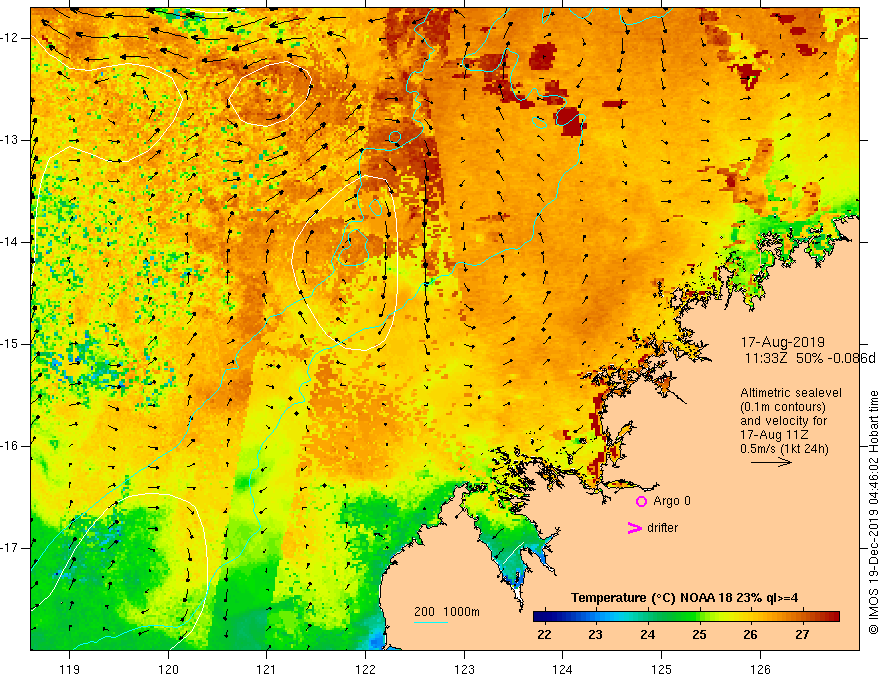Click the longitude 125 axis label
The height and width of the screenshot is (680, 880).
(662, 669)
